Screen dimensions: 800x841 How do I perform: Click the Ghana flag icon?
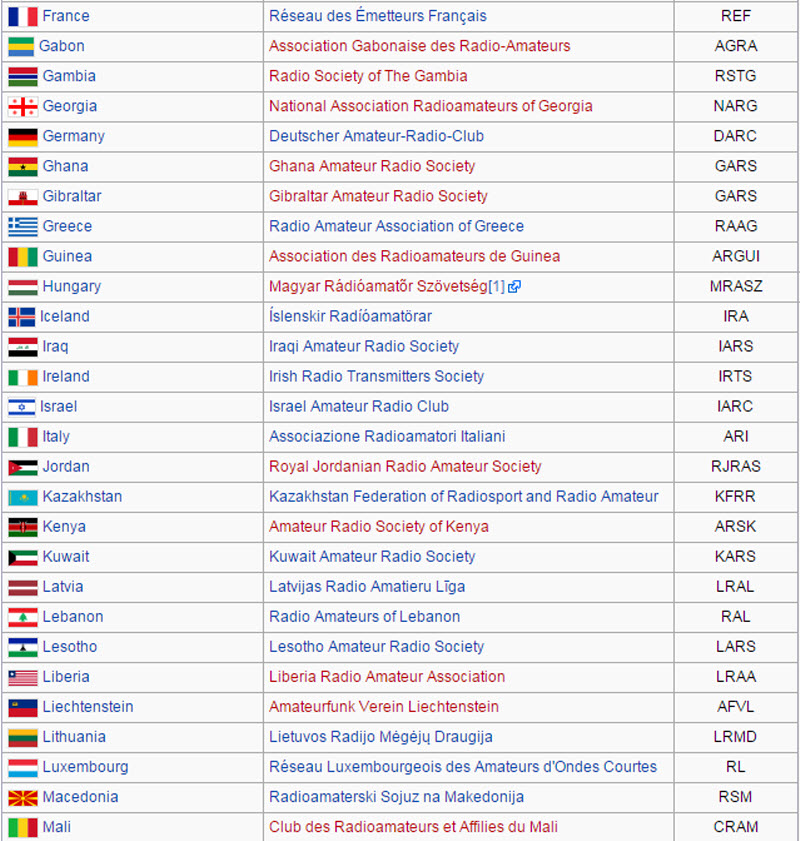(23, 167)
